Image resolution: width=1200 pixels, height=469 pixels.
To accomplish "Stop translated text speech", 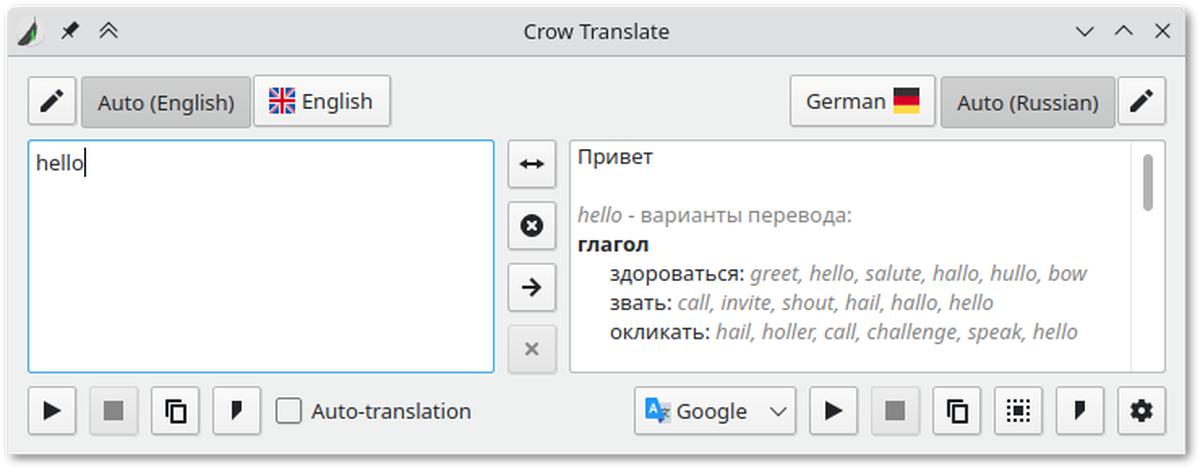I will [x=895, y=411].
